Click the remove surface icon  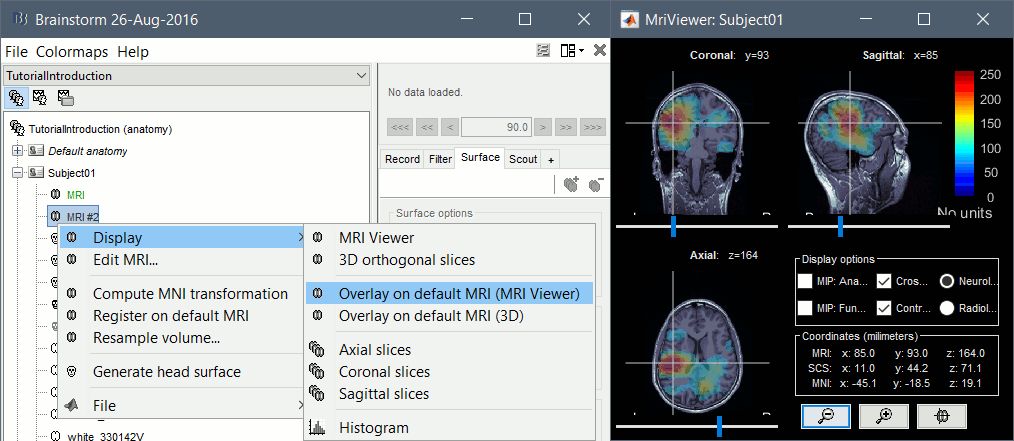coord(597,184)
